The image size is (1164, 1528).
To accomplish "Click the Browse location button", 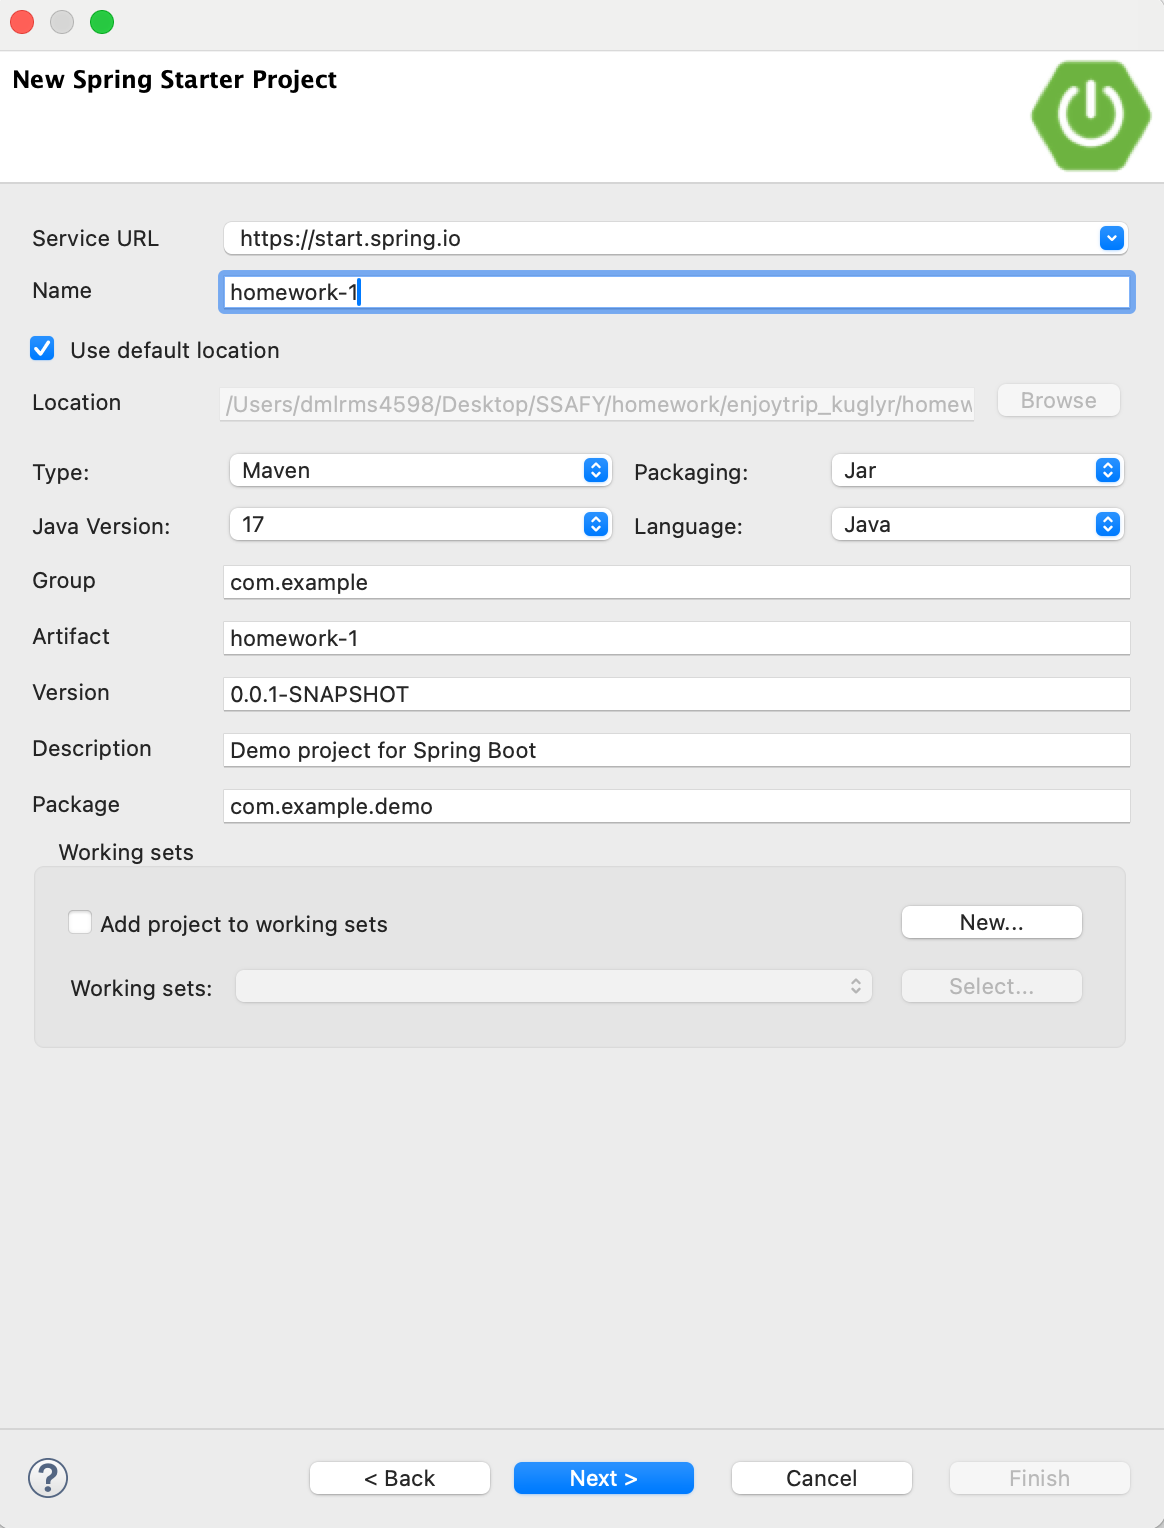I will click(x=1059, y=400).
